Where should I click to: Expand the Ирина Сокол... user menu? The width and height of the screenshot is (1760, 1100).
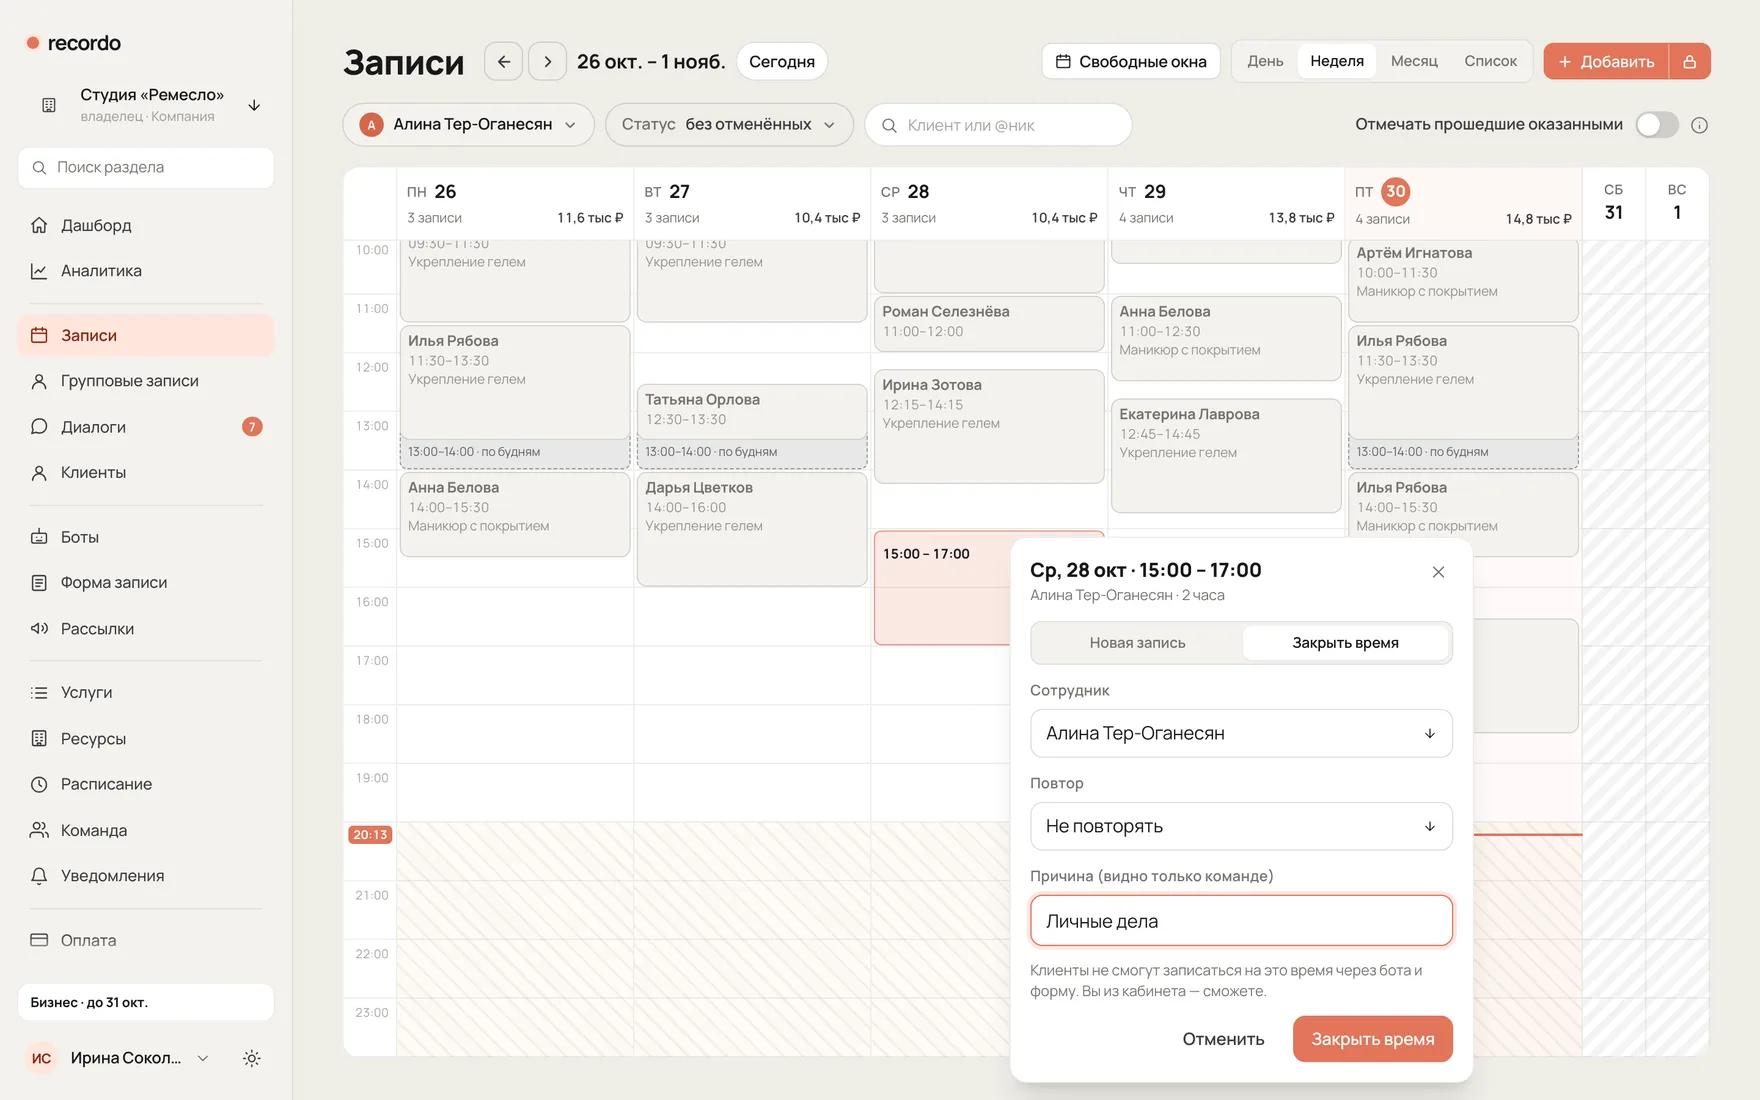click(119, 1058)
